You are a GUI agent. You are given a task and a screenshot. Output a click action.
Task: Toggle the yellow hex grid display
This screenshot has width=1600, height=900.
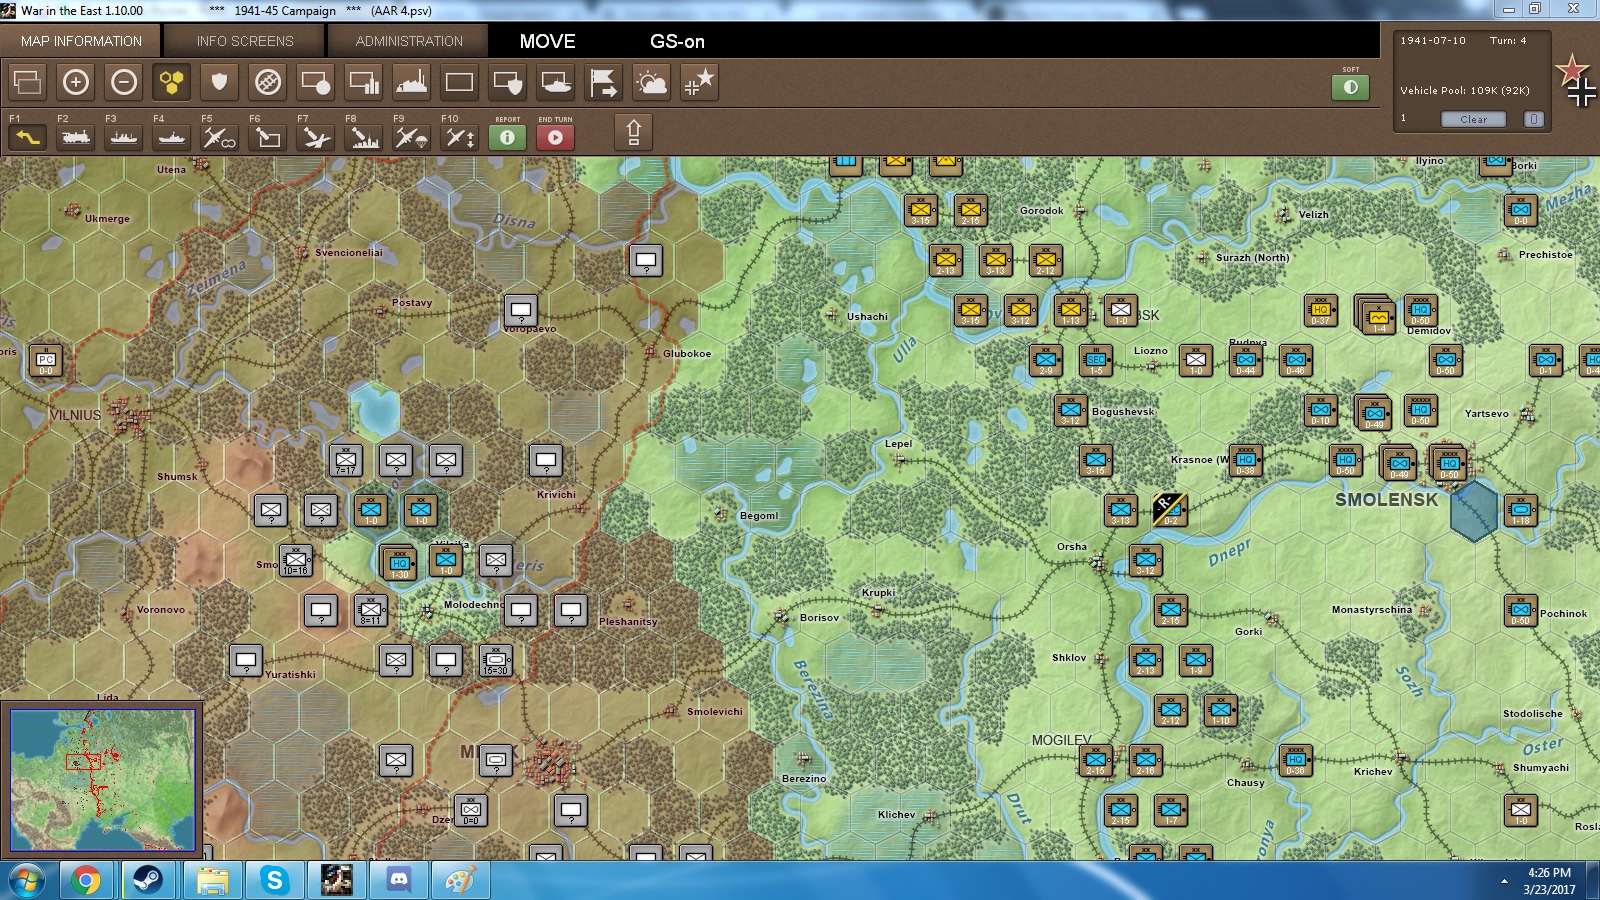(172, 82)
